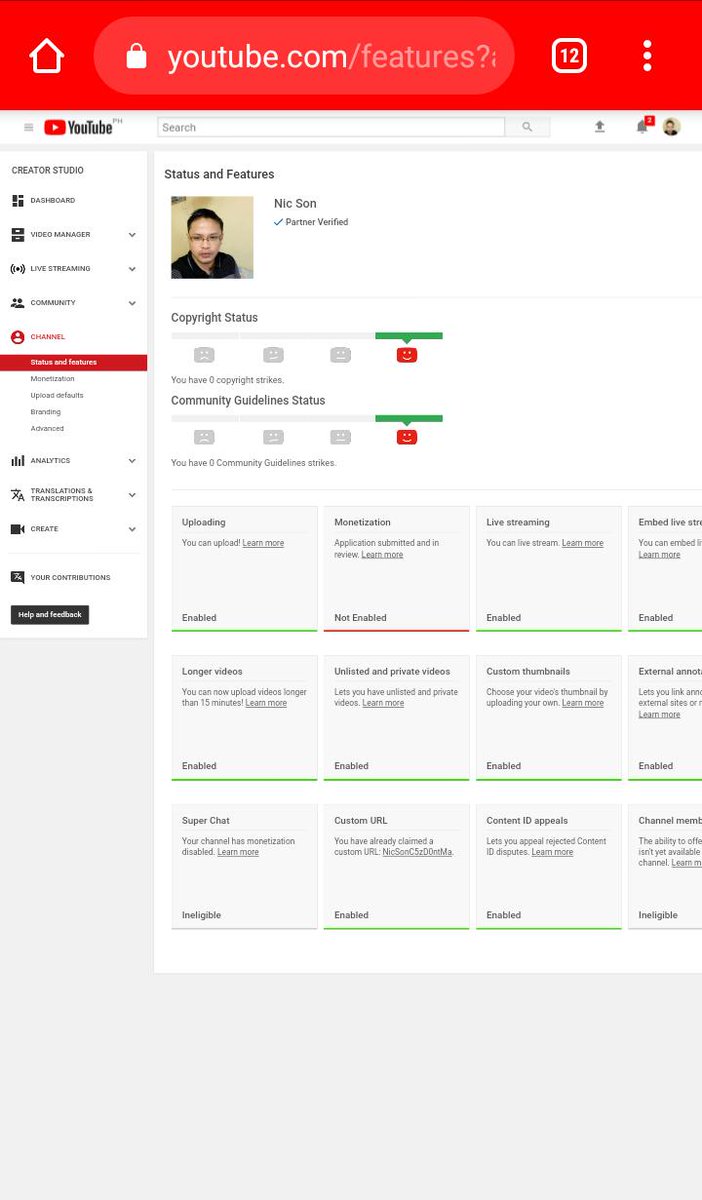Click 'You have 0 Community Guidelines strikes.'

[253, 463]
